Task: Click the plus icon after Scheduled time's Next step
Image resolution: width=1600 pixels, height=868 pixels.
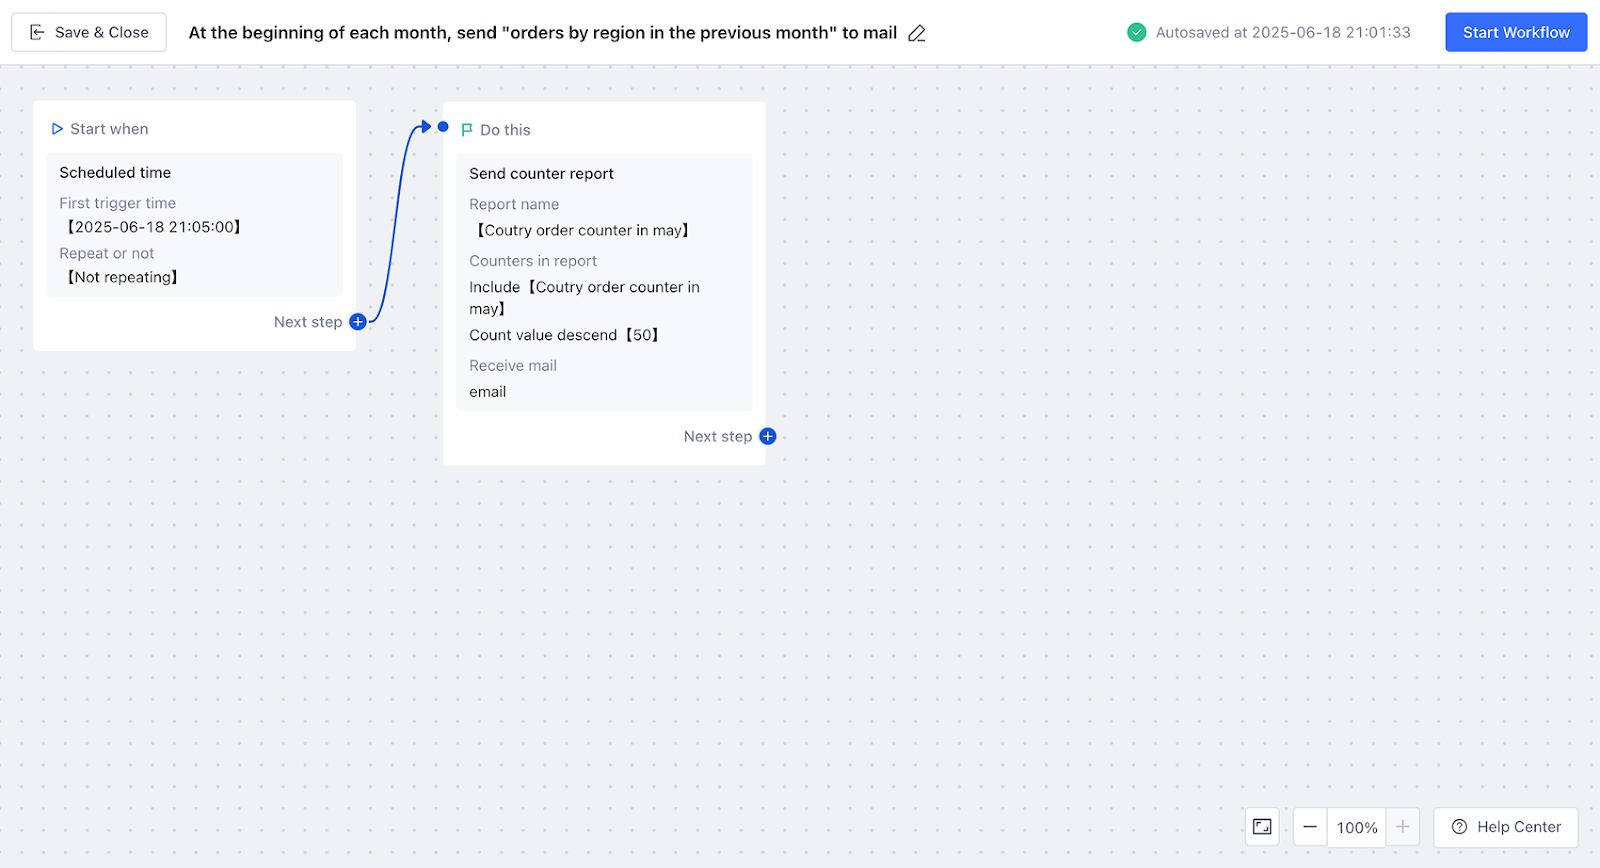Action: pyautogui.click(x=357, y=322)
